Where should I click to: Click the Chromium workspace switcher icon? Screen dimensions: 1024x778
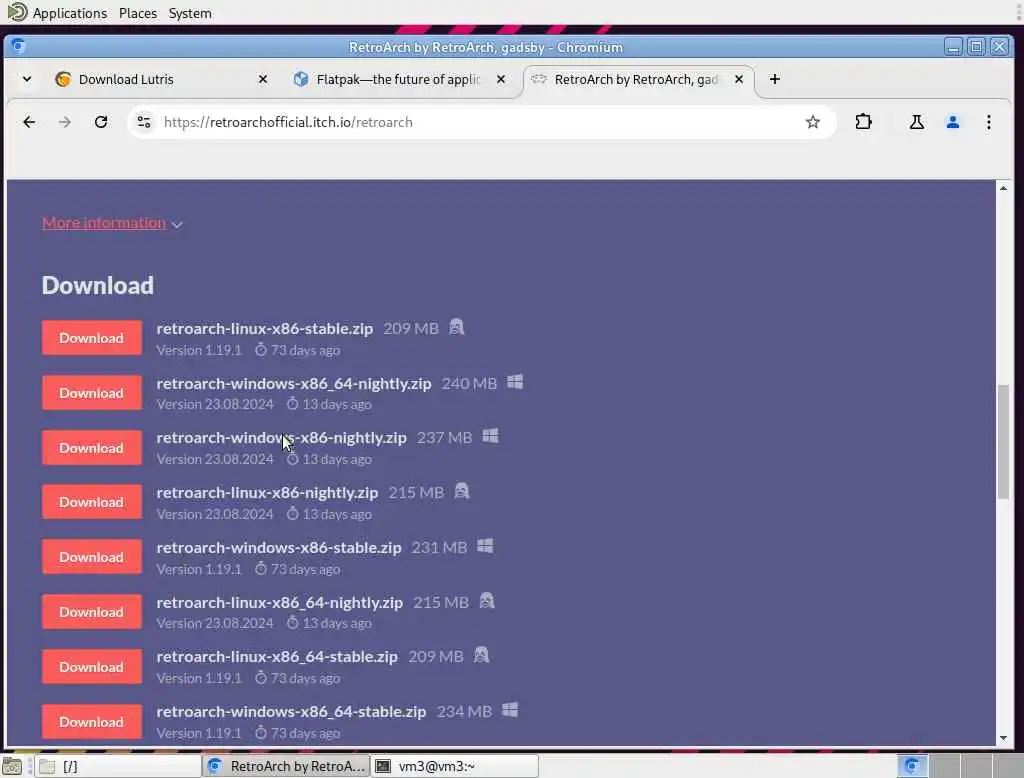pos(912,766)
